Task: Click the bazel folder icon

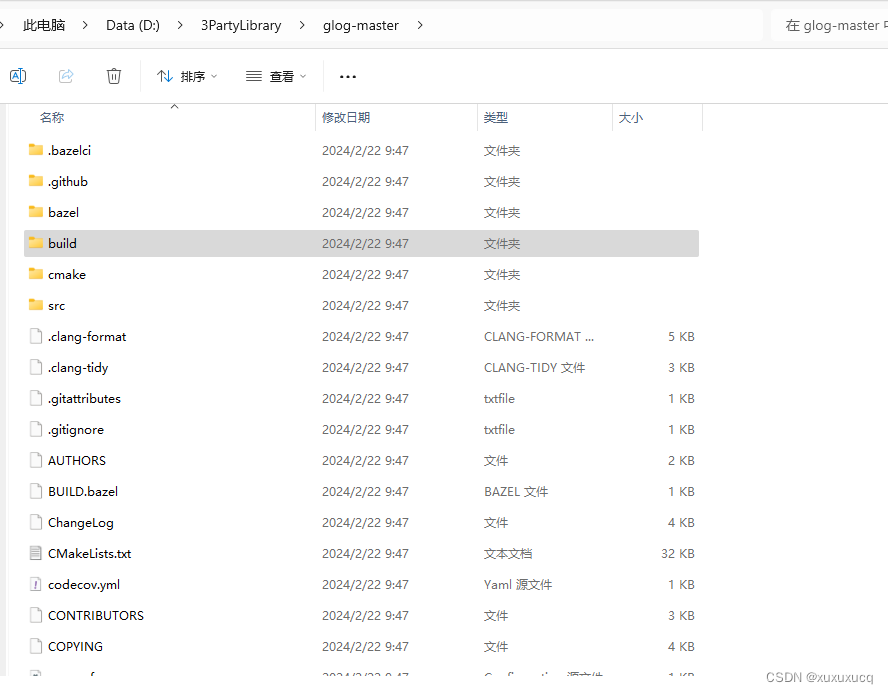Action: pyautogui.click(x=33, y=212)
